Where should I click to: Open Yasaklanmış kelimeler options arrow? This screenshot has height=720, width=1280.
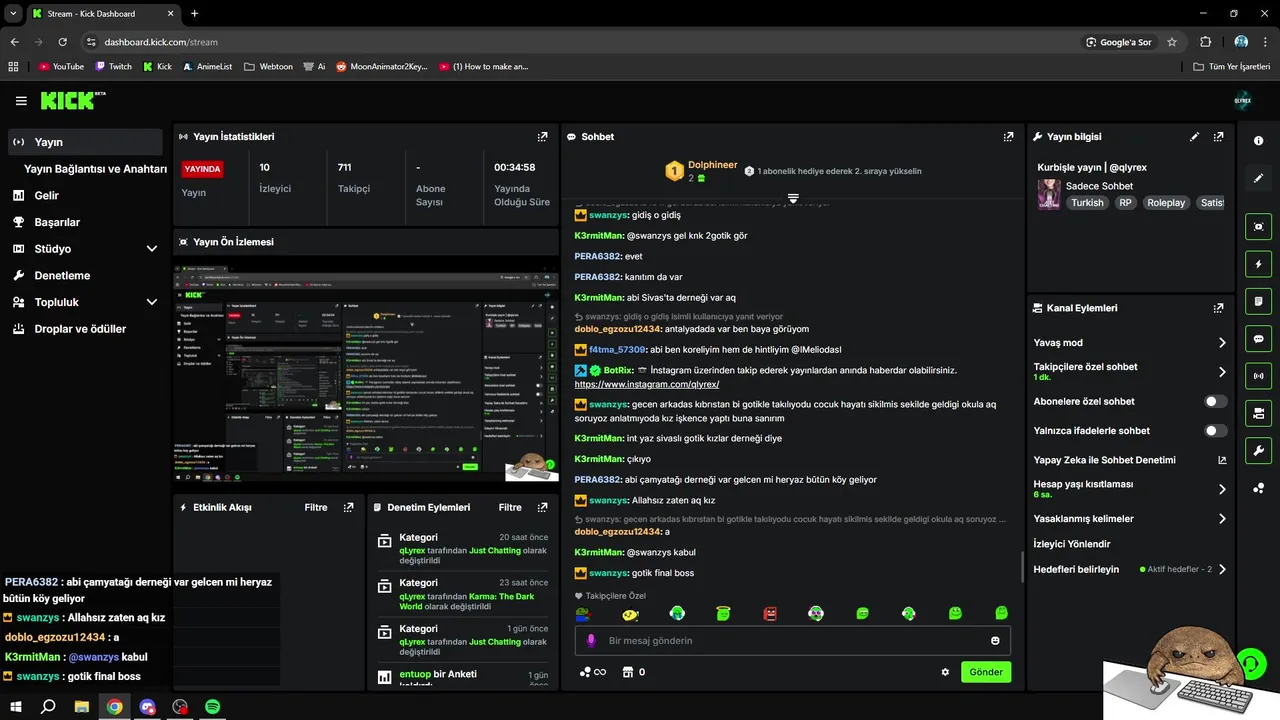point(1222,519)
